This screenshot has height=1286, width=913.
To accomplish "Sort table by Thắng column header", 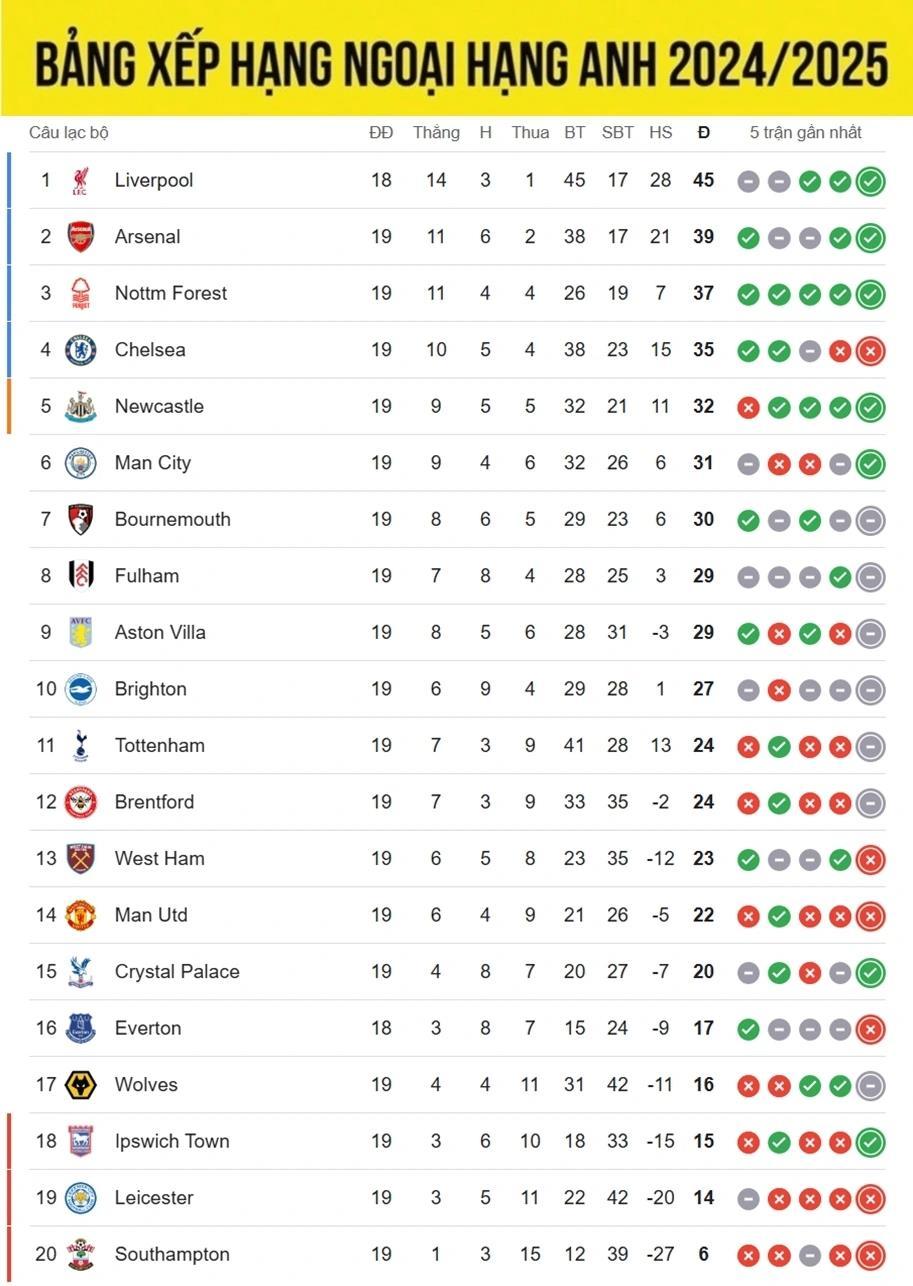I will click(x=436, y=132).
